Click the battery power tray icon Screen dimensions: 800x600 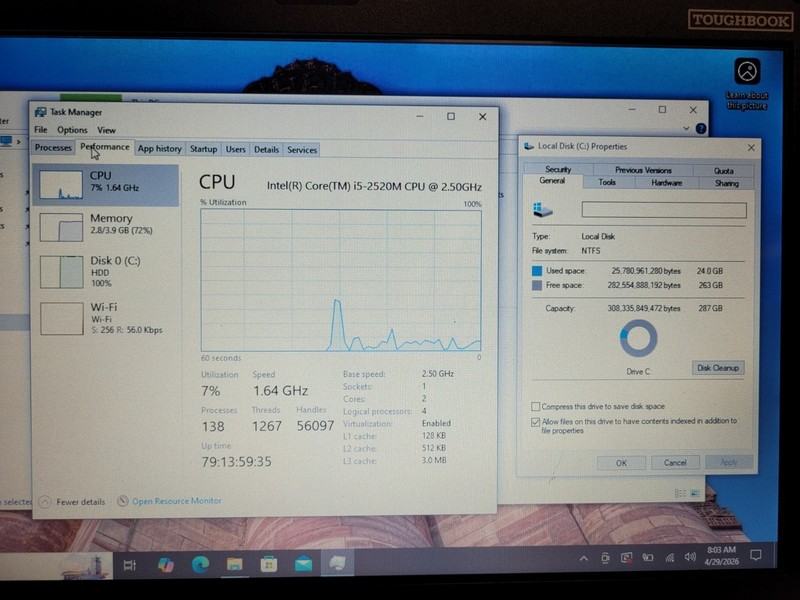(x=648, y=558)
